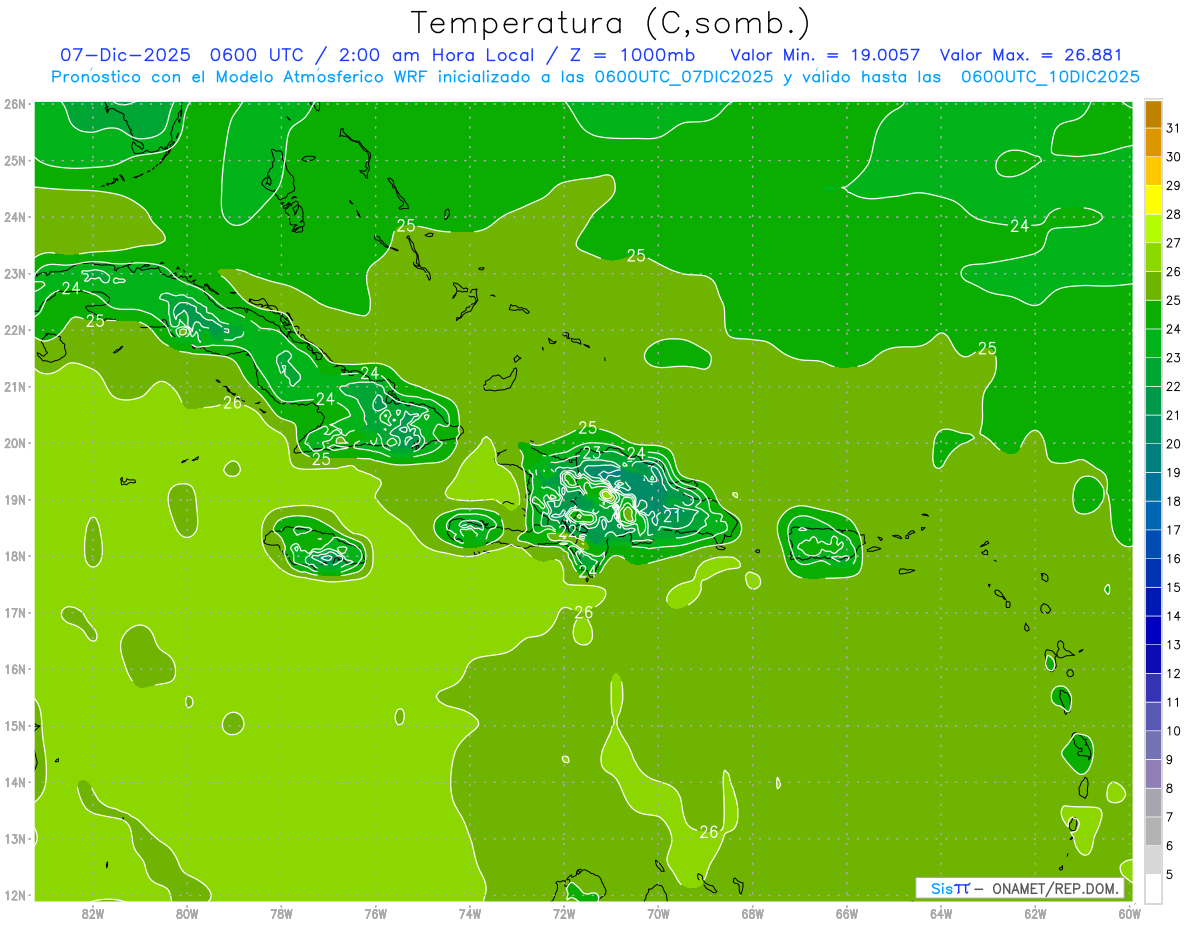Click color scale value "19"

point(1173,472)
